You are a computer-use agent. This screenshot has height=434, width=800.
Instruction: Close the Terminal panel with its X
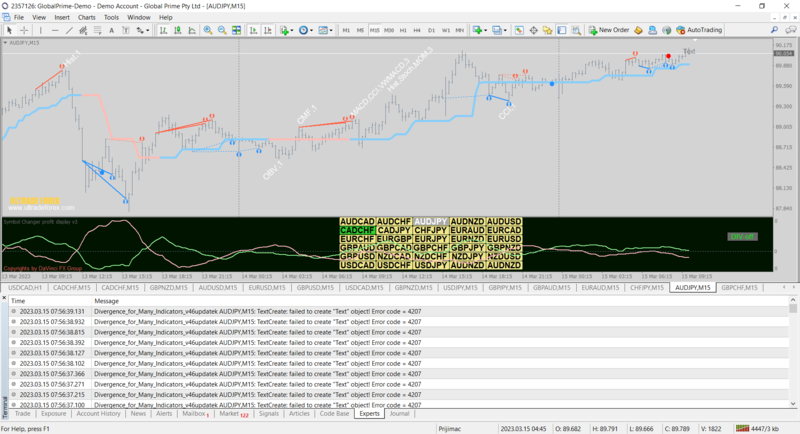tap(4, 297)
